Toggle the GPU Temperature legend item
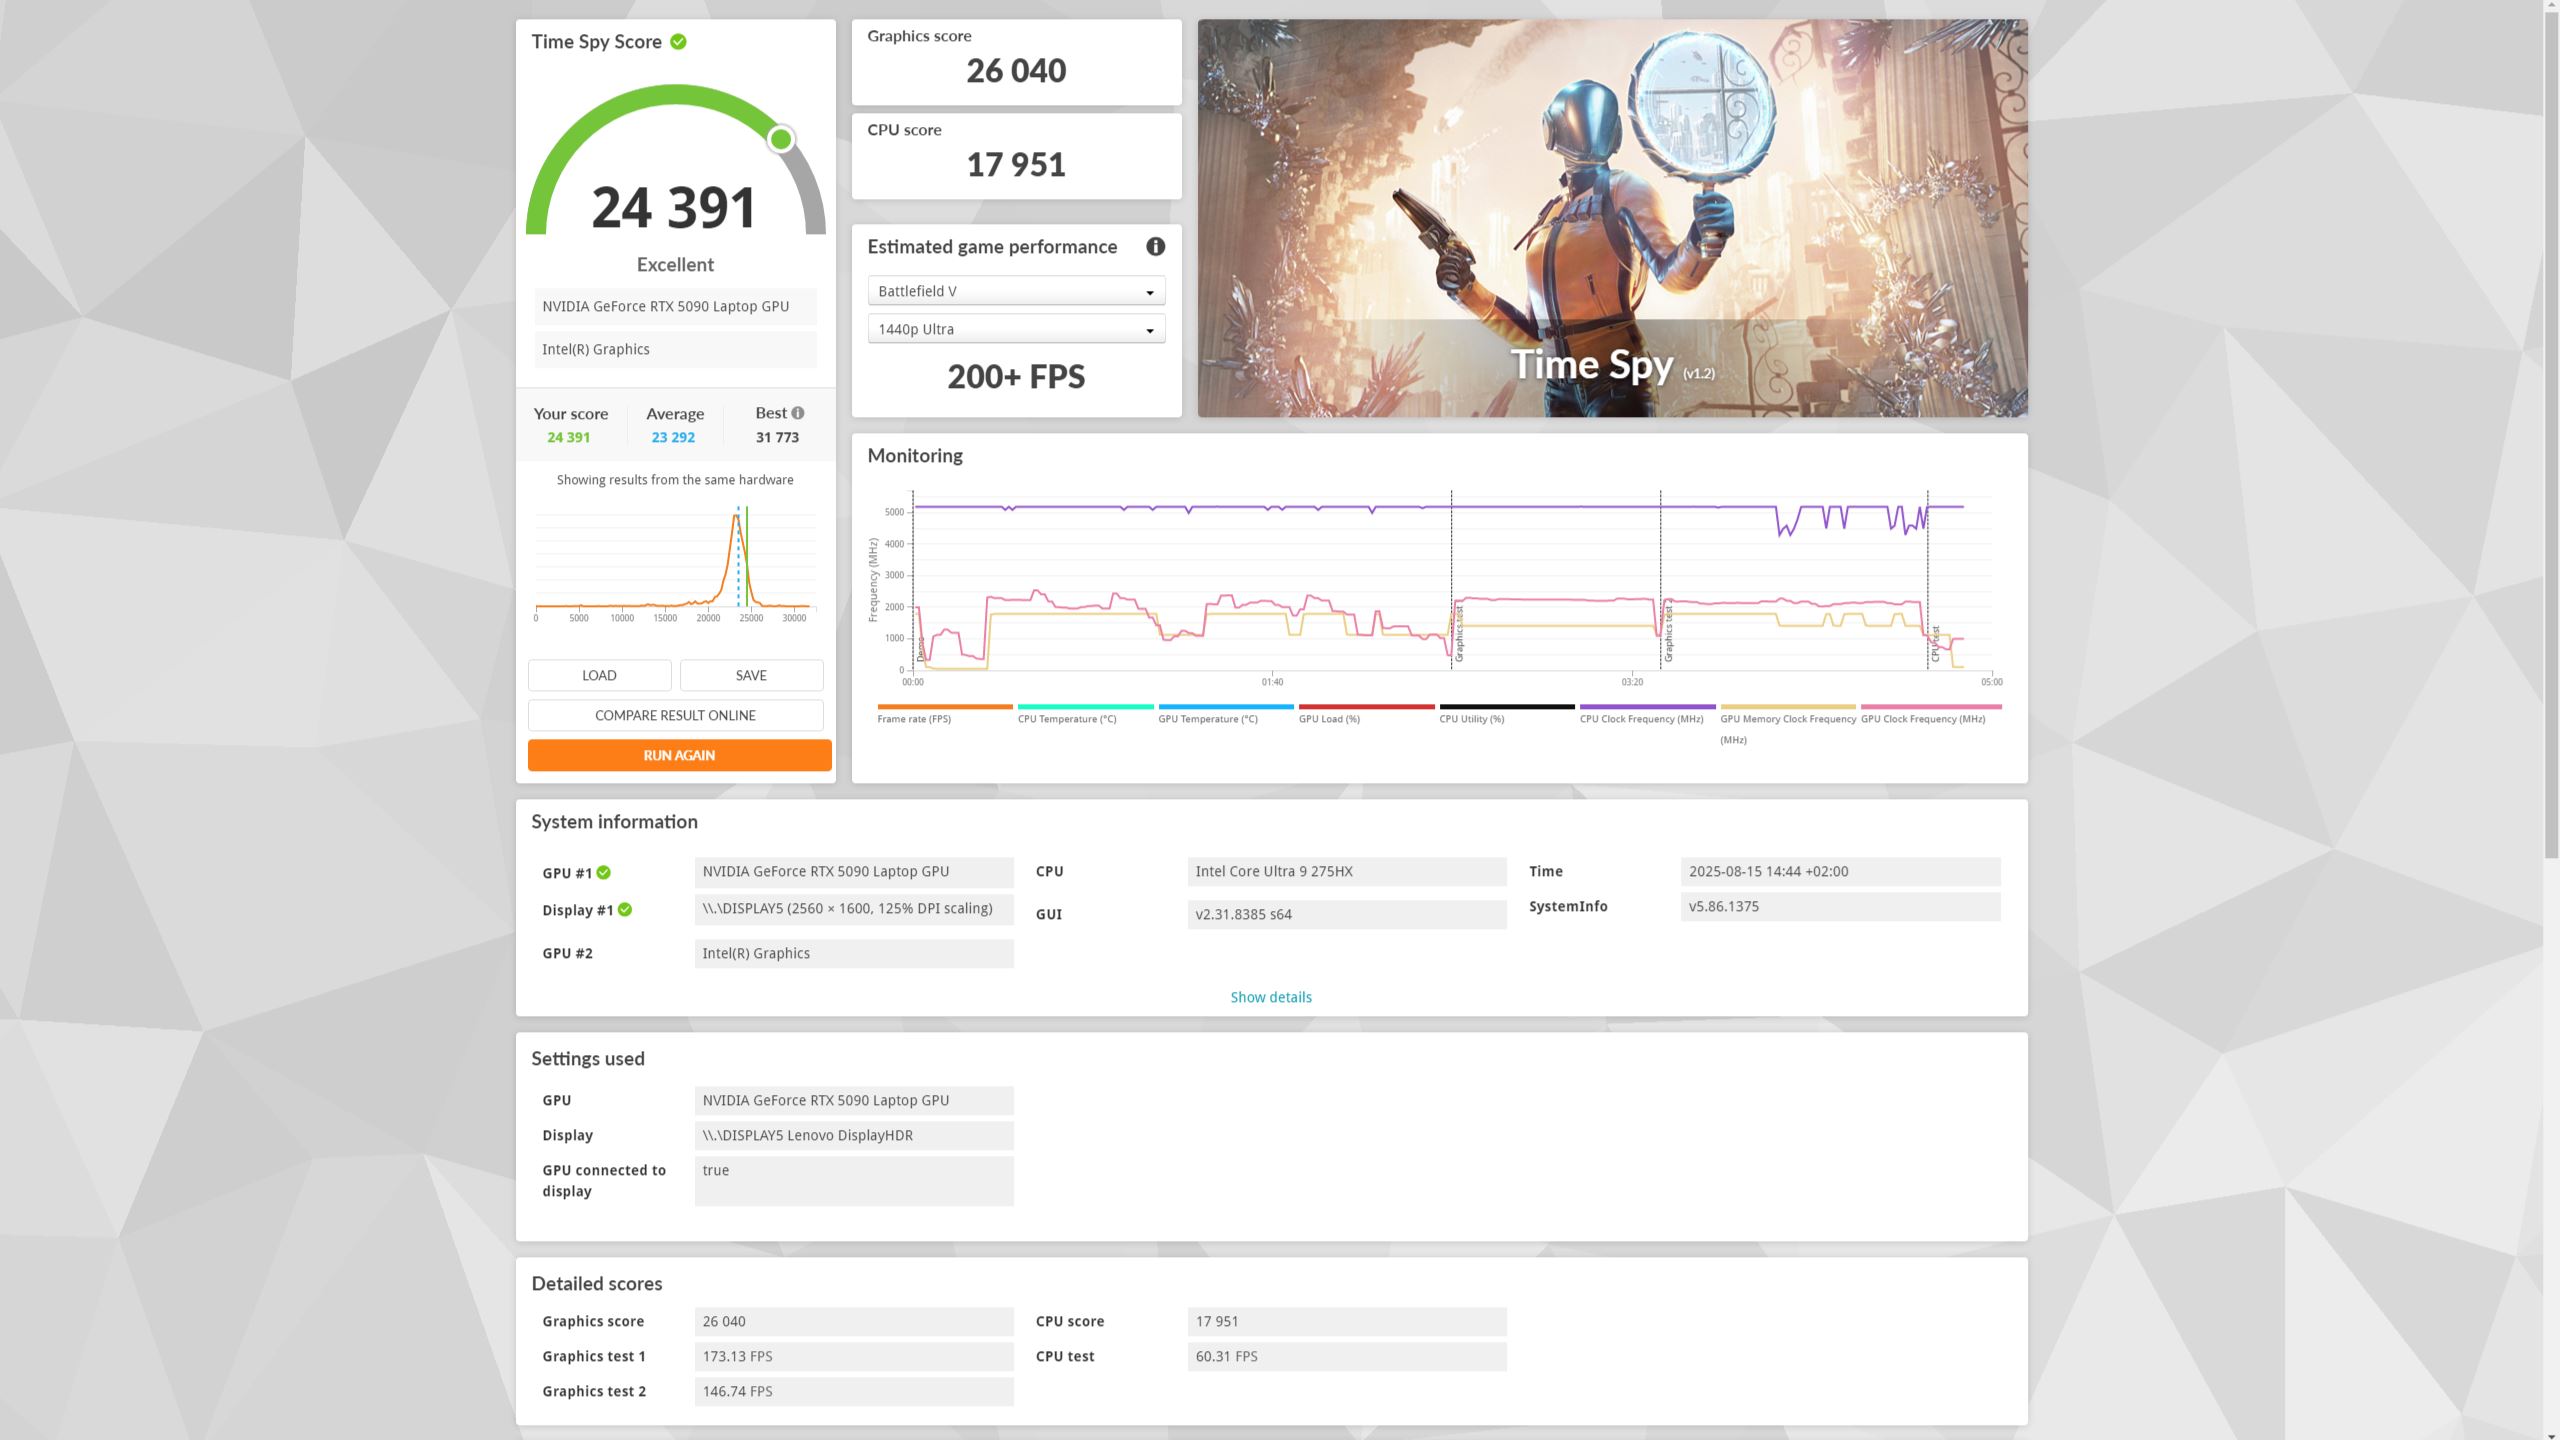 coord(1225,714)
